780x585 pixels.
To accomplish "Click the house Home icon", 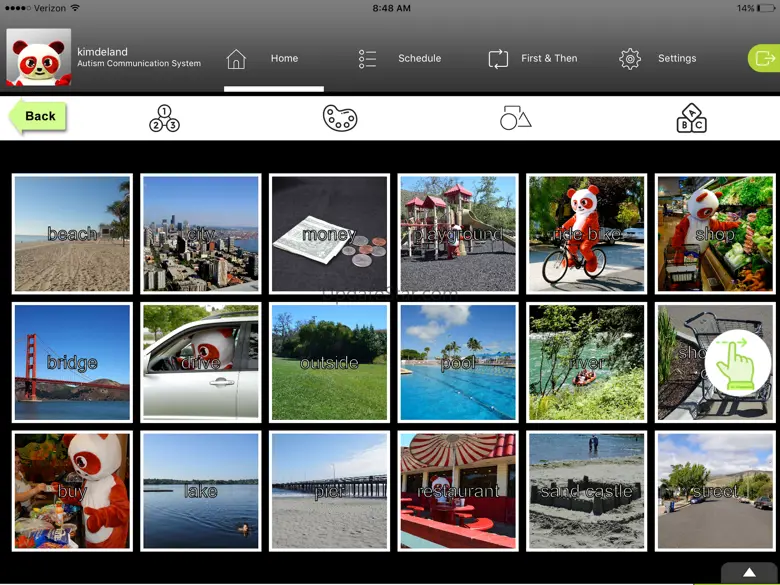I will [236, 59].
